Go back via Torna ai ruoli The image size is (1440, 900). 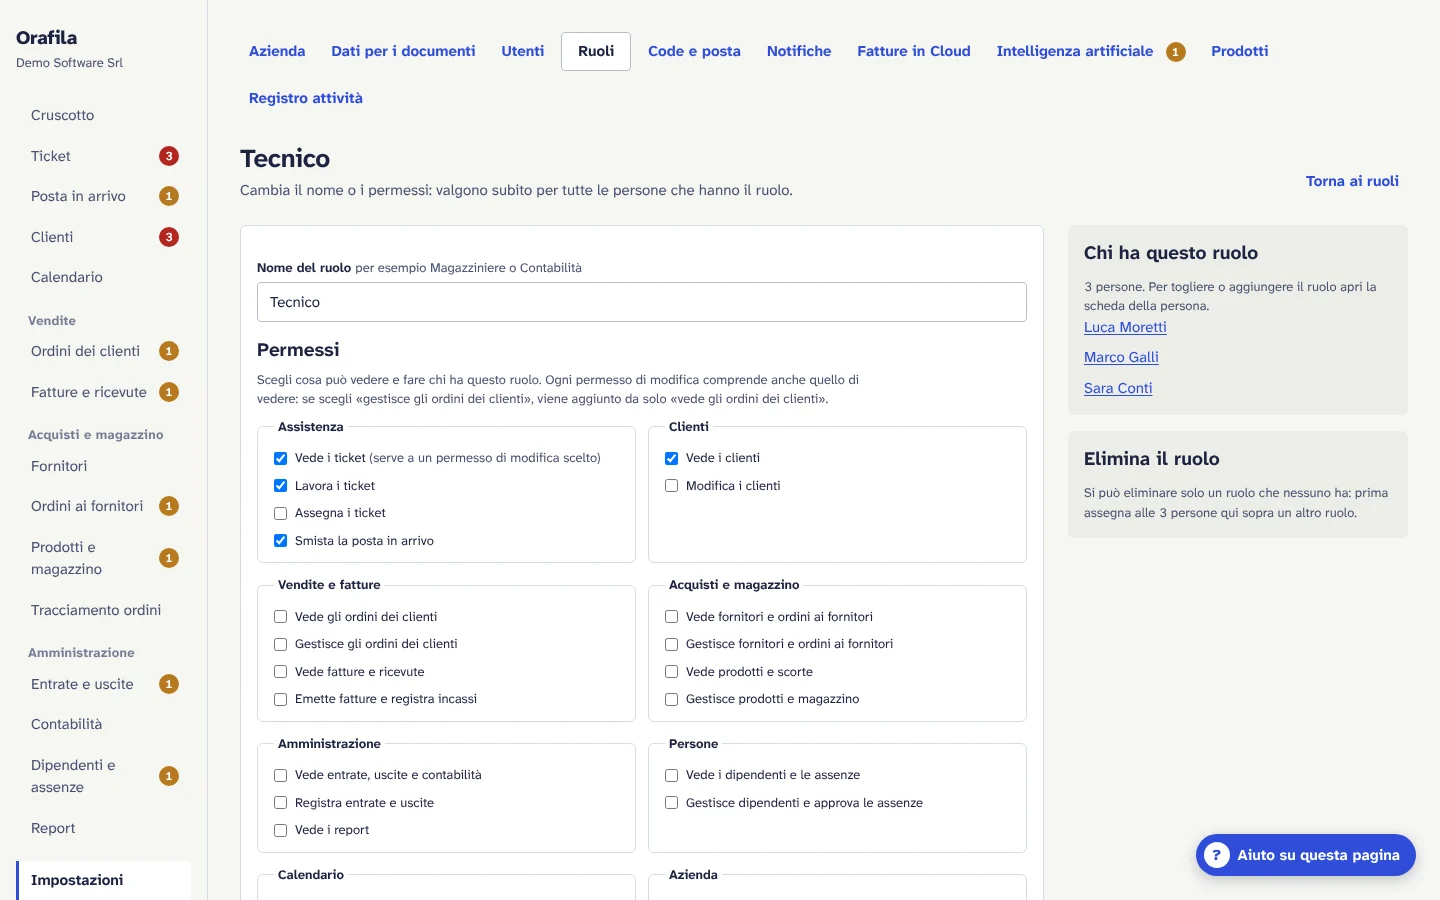(1352, 181)
